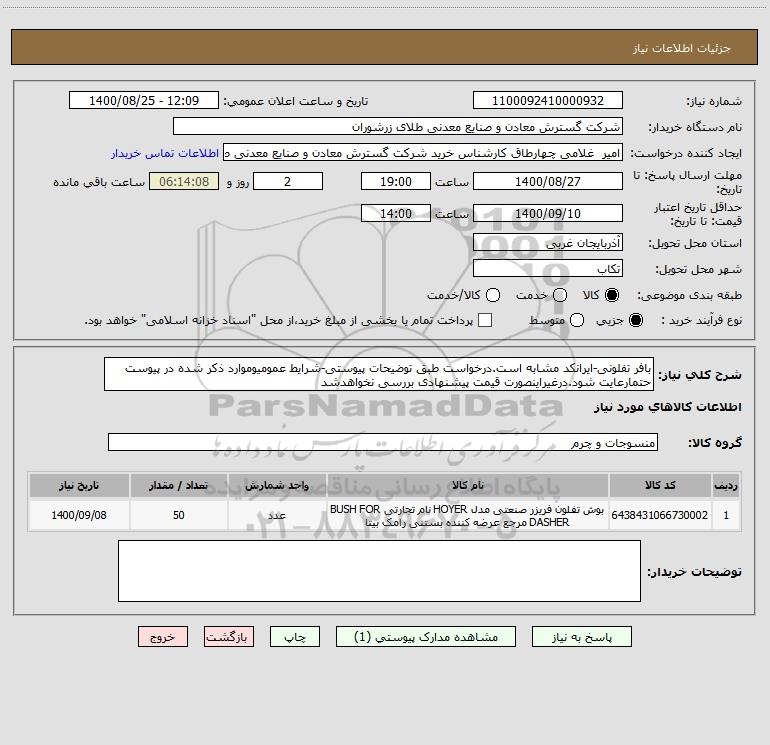Click the پاسخ به نیاز button
The height and width of the screenshot is (745, 770).
581,636
